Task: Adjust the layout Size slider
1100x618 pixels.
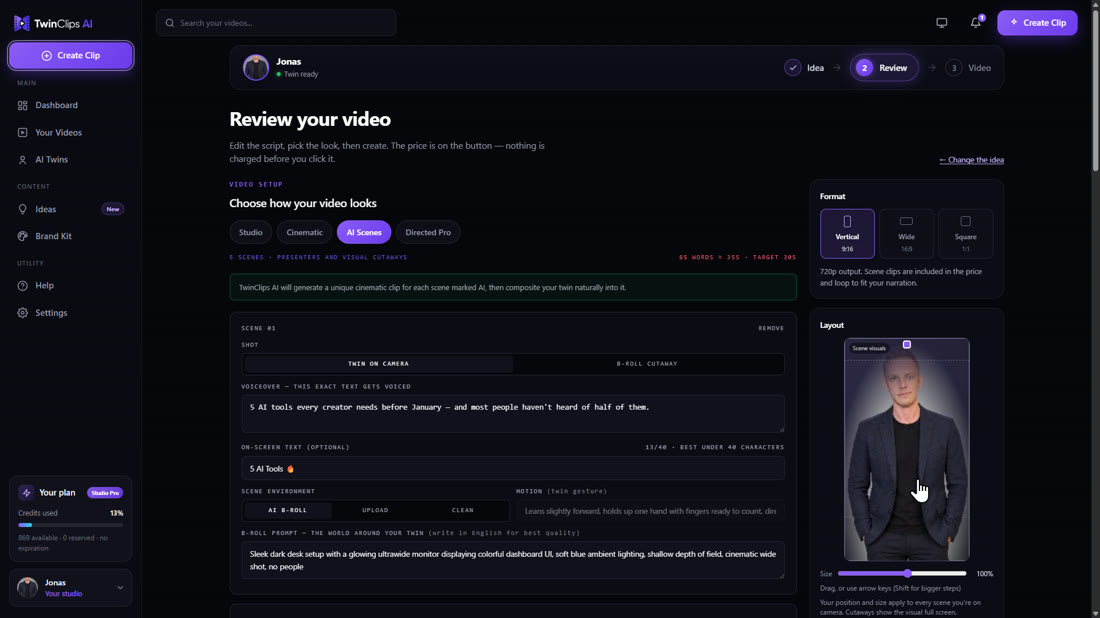Action: coord(901,574)
